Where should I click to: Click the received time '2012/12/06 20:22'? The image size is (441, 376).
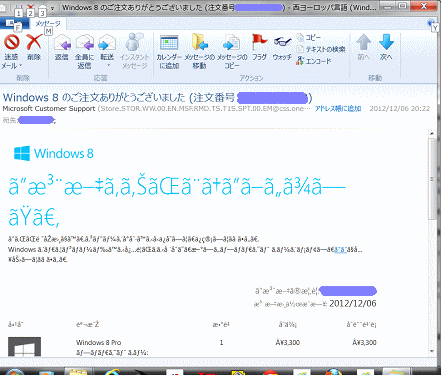tap(399, 109)
